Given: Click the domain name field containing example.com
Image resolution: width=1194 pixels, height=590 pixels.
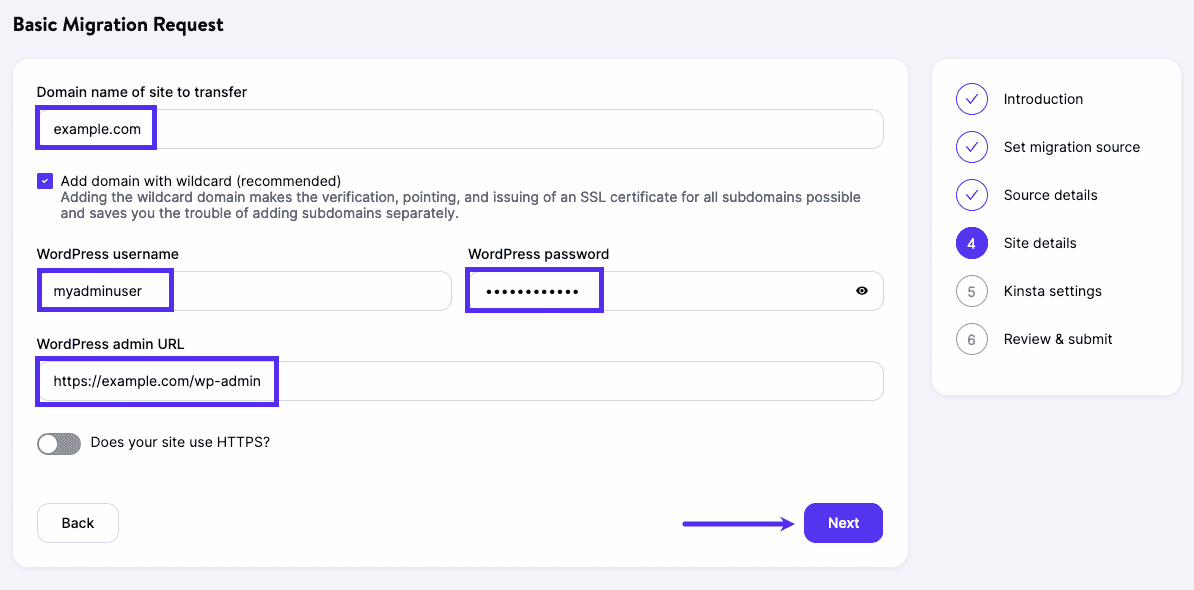Looking at the screenshot, I should [x=96, y=128].
